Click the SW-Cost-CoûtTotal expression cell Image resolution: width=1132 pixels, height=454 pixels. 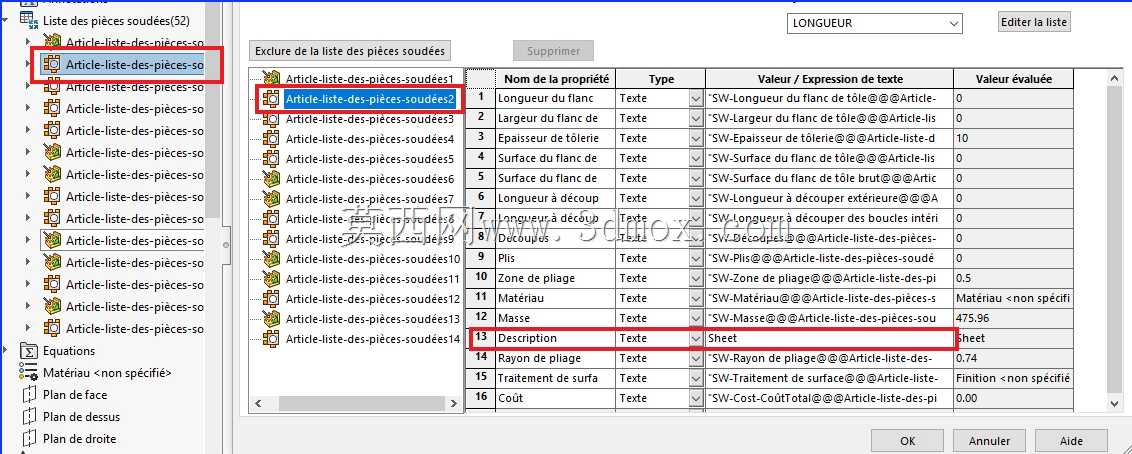[x=830, y=398]
